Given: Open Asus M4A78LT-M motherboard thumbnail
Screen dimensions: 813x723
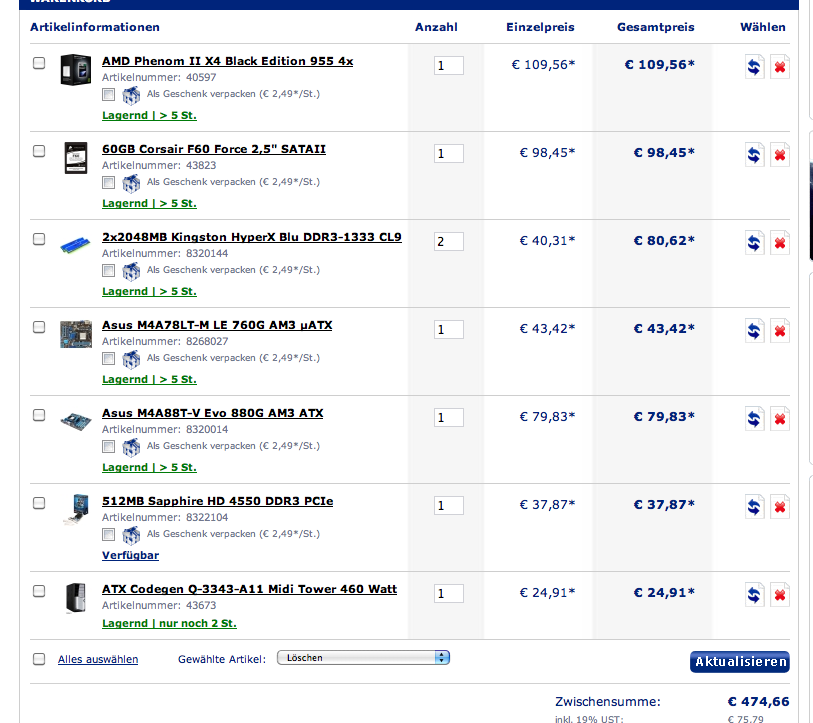Looking at the screenshot, I should click(x=76, y=333).
